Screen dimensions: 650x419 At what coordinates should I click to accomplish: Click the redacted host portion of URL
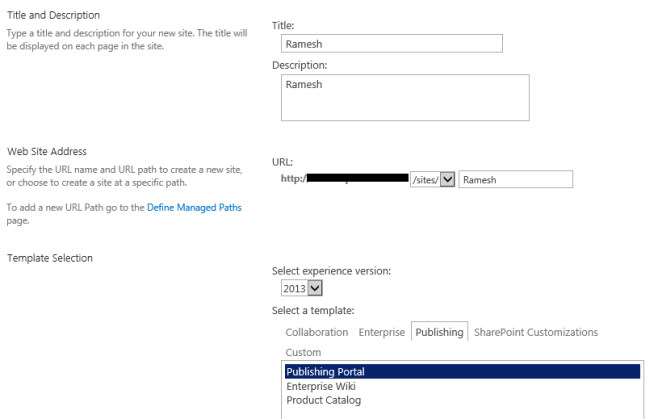point(356,179)
